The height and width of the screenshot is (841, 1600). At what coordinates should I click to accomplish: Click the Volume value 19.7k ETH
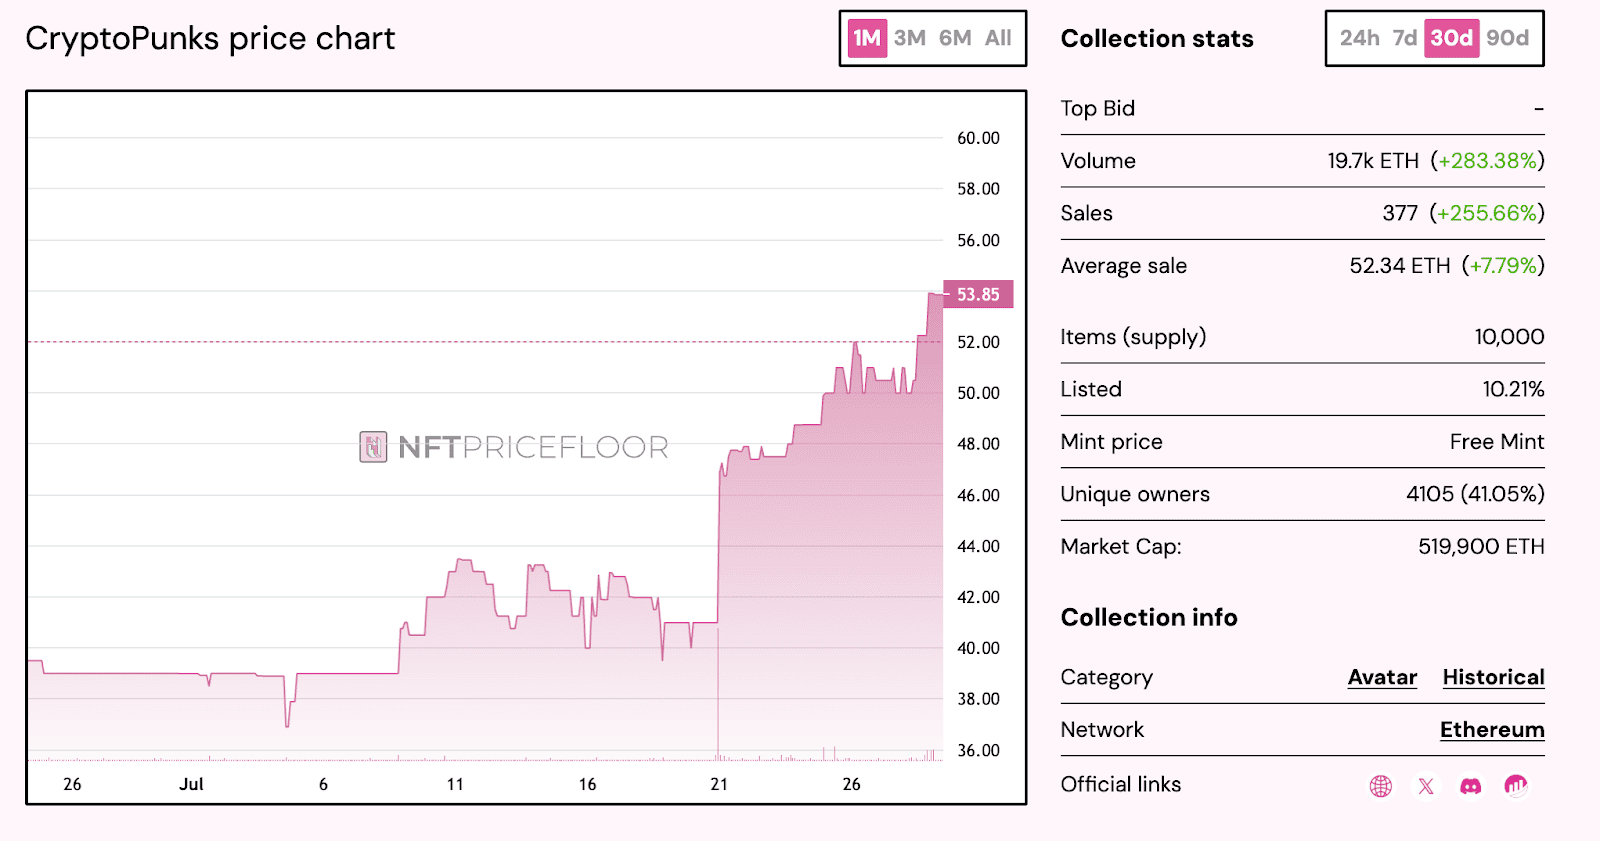(1373, 161)
